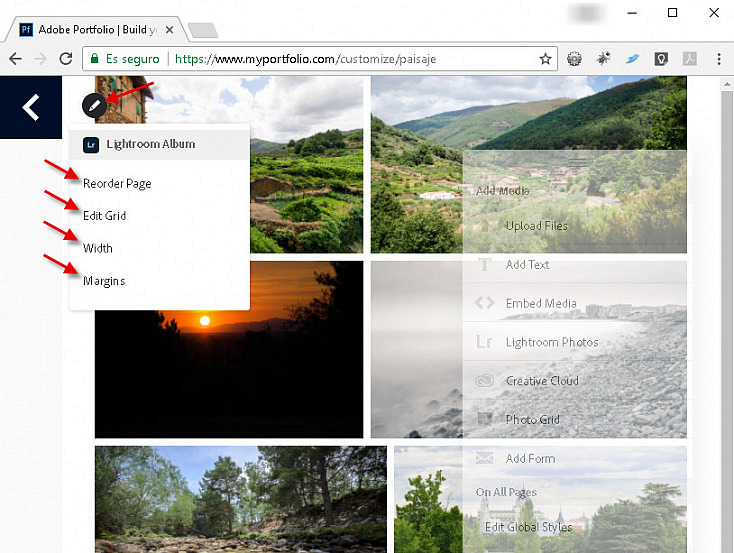Select Creative Cloud option
This screenshot has height=553, width=734.
(542, 381)
